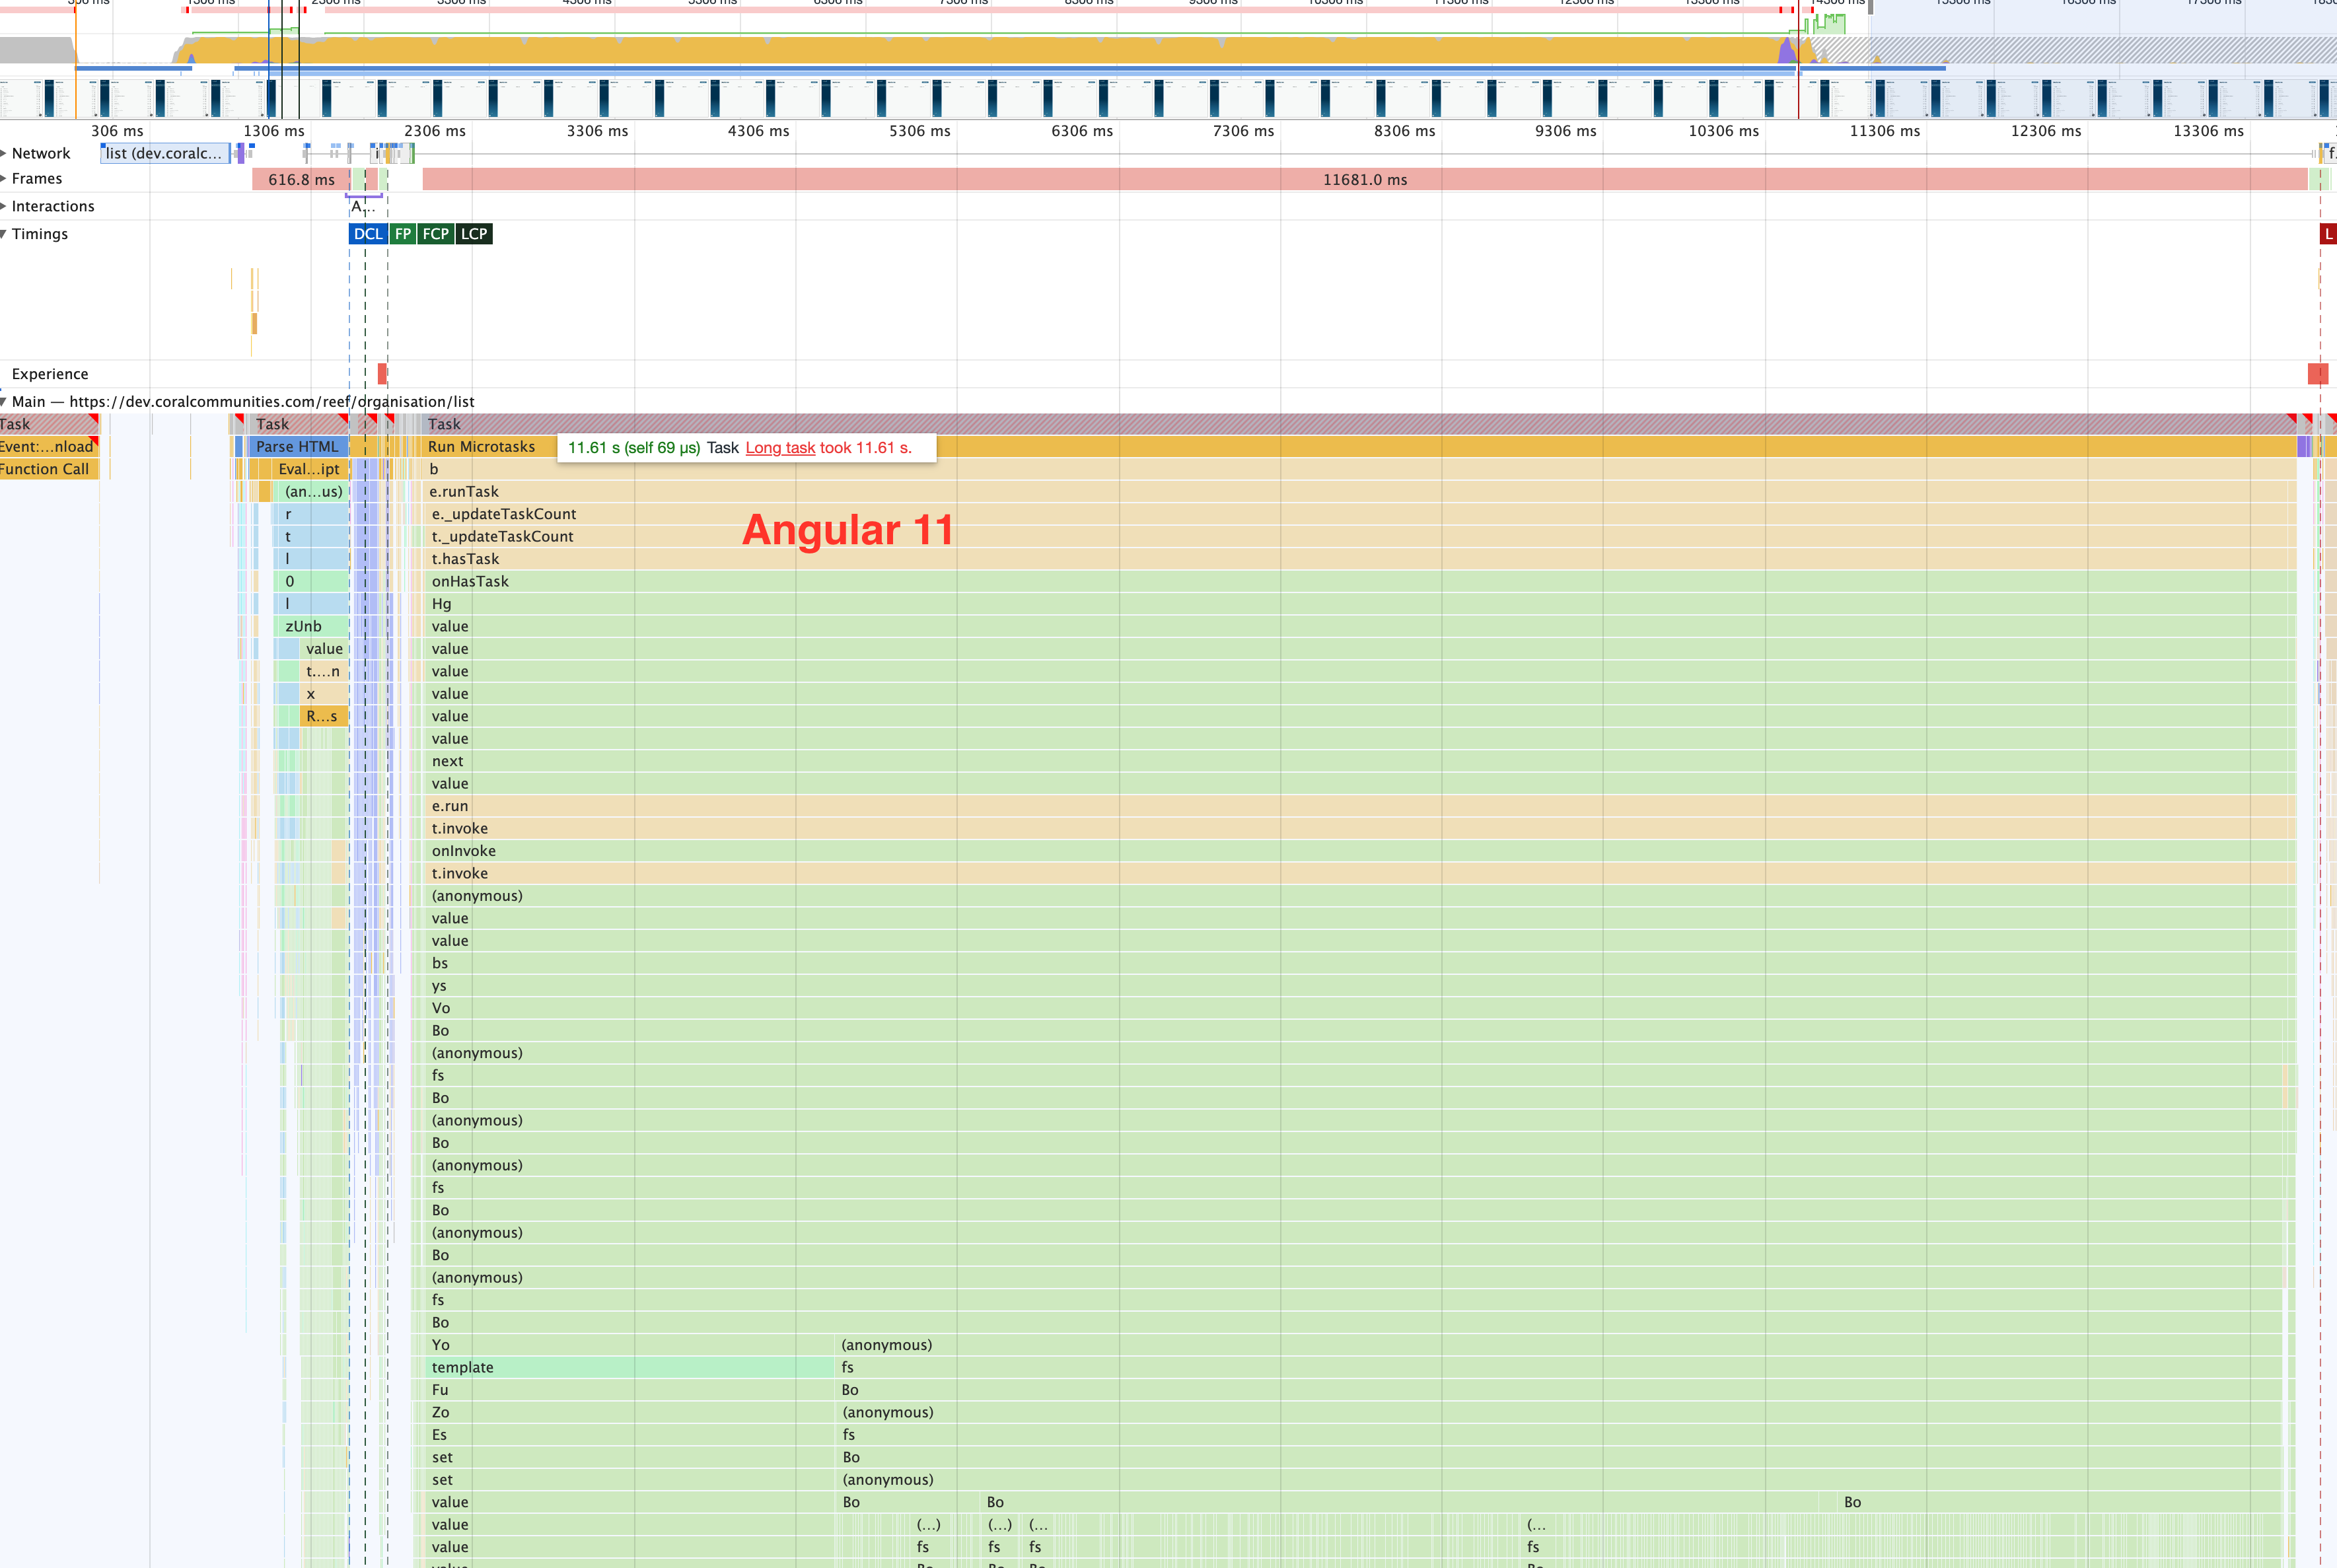Select the Run Microtasks entry in flame chart

coord(483,447)
